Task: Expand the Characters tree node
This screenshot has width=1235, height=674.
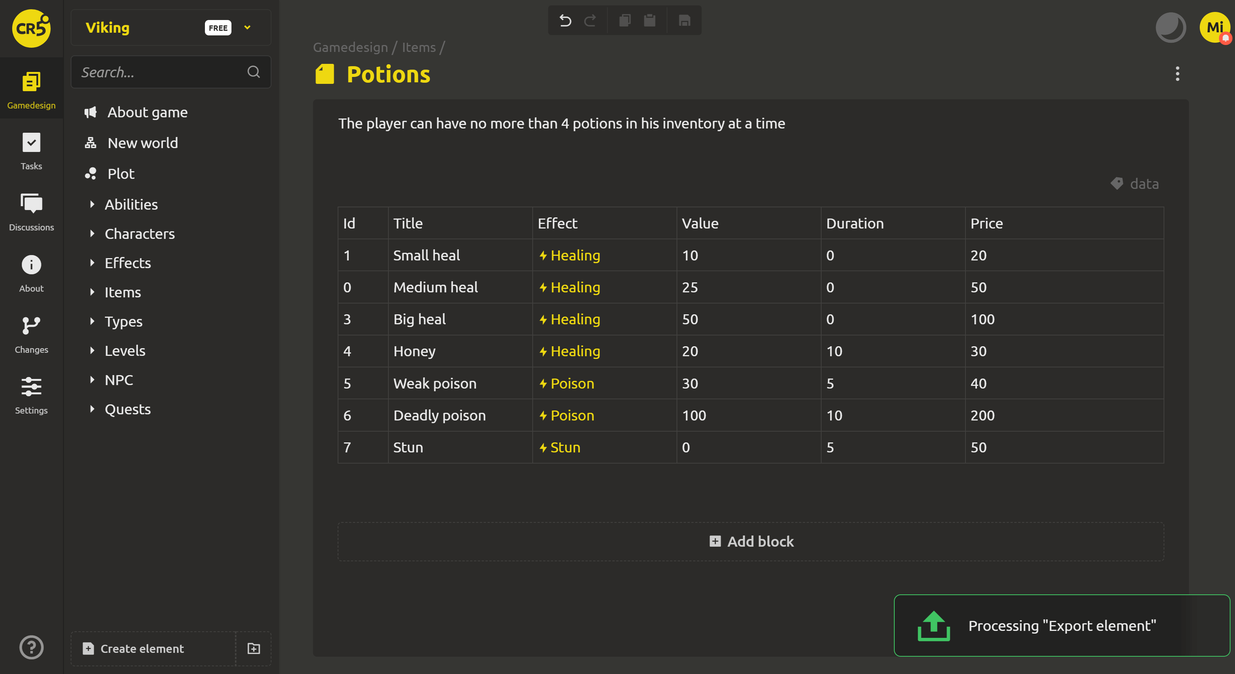Action: (92, 234)
